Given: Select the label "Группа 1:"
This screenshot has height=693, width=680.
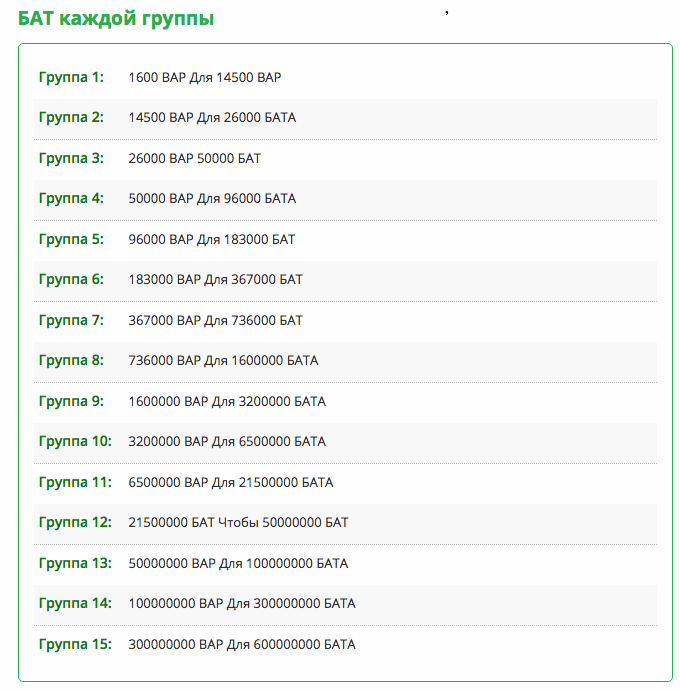Looking at the screenshot, I should [x=71, y=77].
